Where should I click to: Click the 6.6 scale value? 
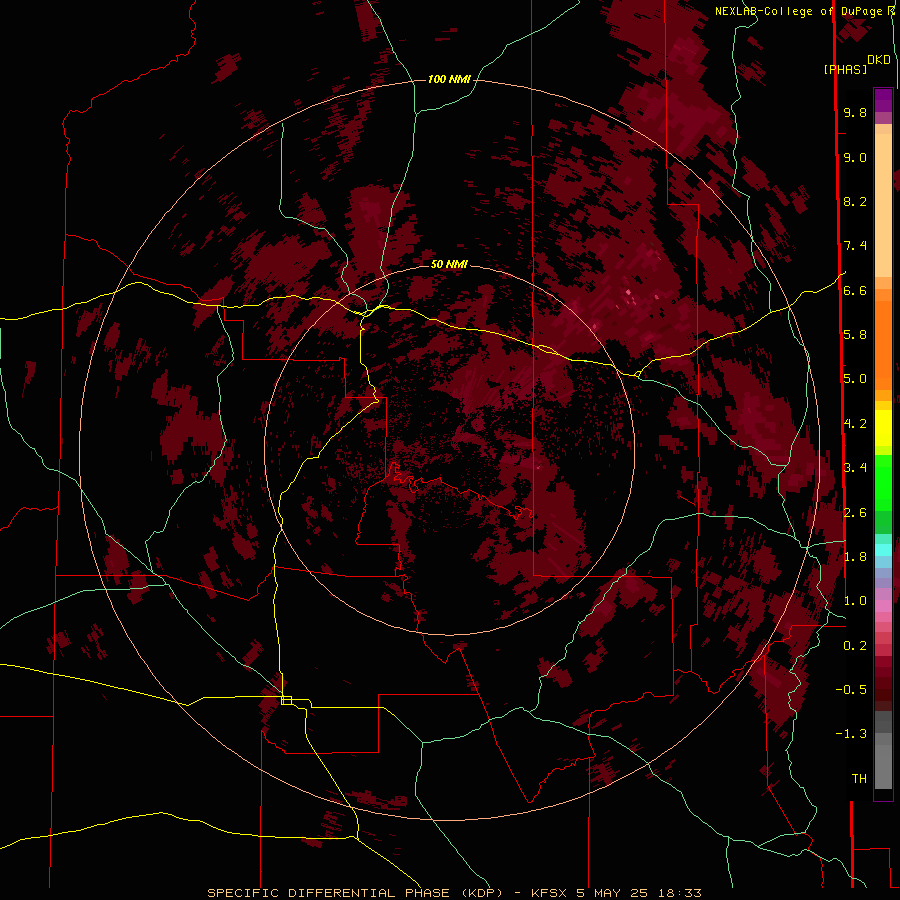coord(855,290)
